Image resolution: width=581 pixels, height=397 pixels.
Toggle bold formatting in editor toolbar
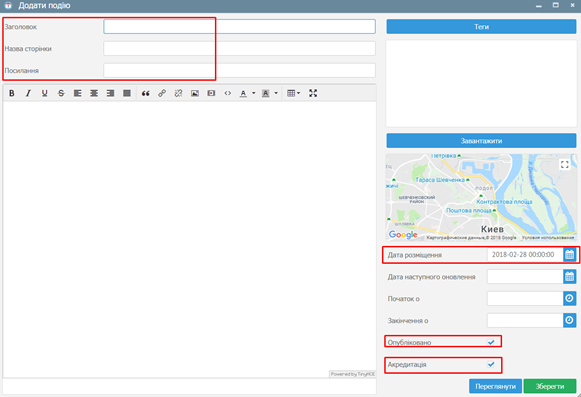(x=12, y=93)
